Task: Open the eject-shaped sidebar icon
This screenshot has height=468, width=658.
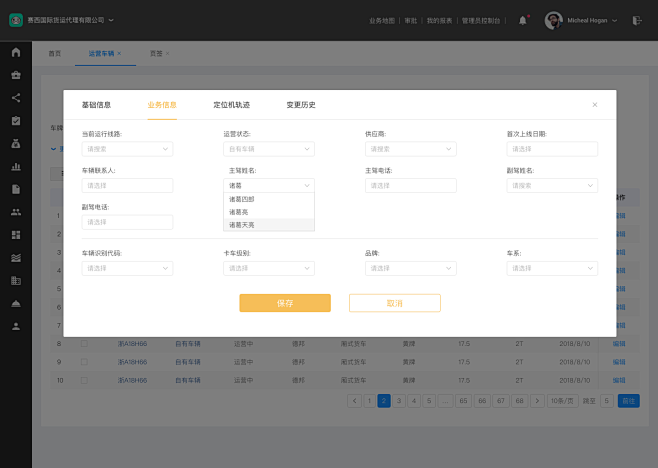Action: pos(16,303)
